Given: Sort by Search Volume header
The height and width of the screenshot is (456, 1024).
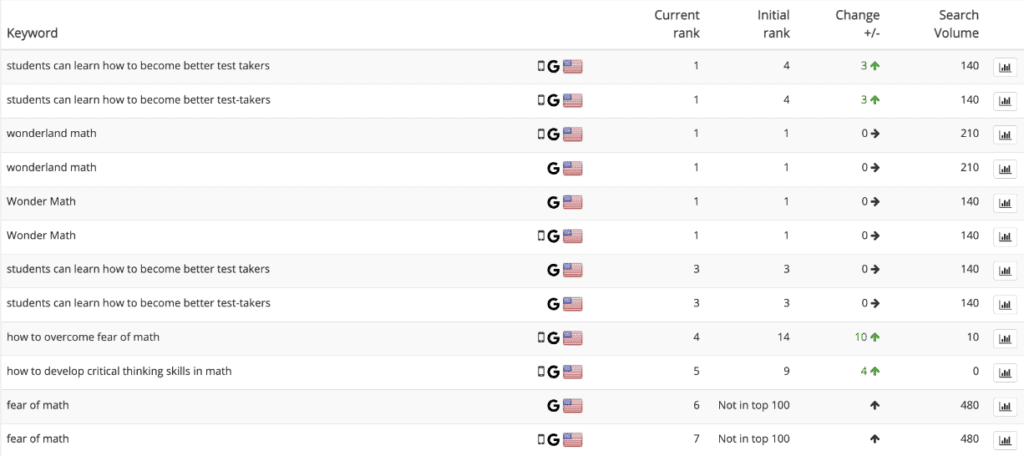Looking at the screenshot, I should pos(958,24).
